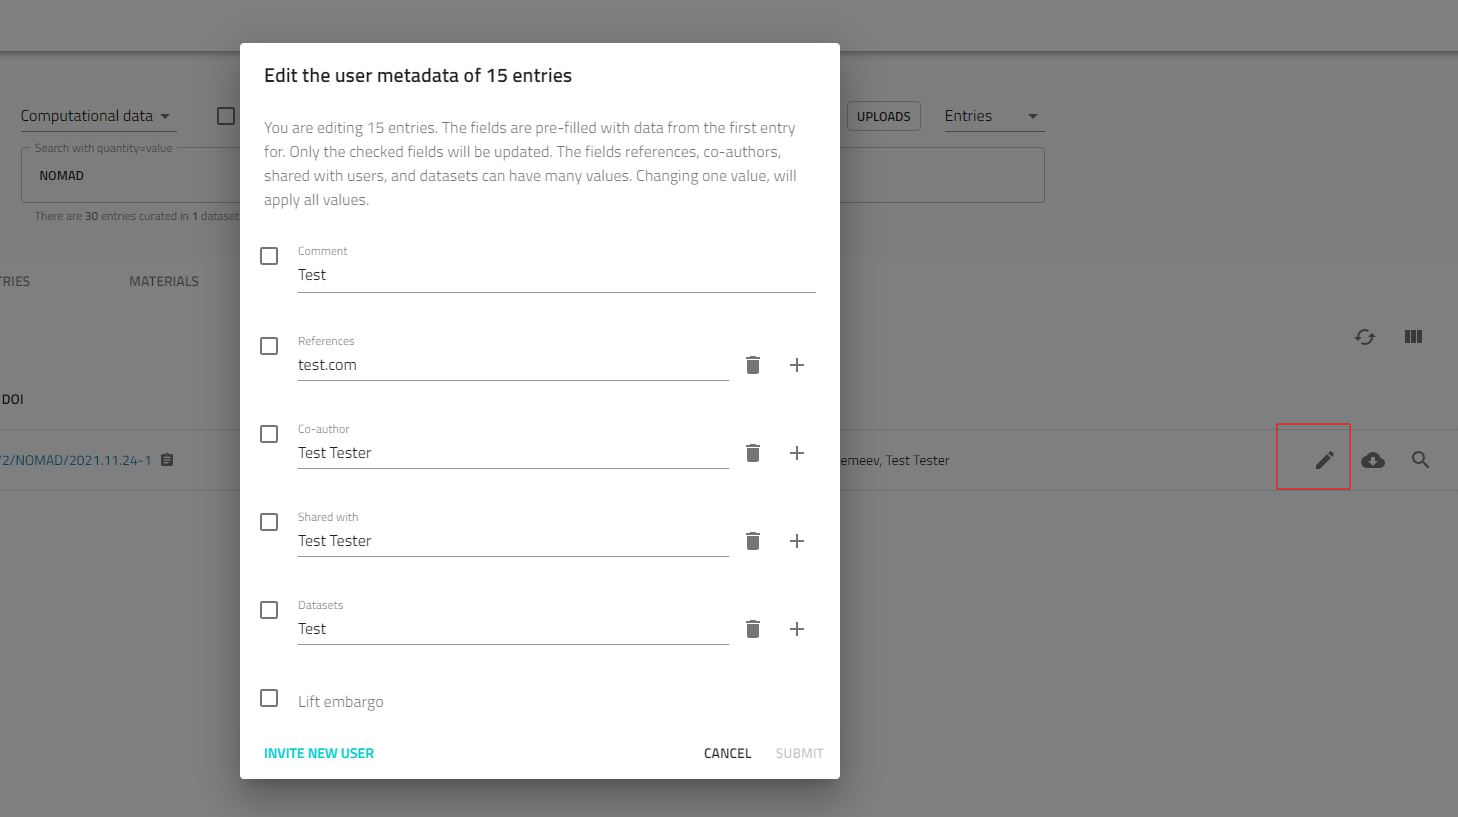Click the Invite New User link
The image size is (1458, 817).
(319, 753)
